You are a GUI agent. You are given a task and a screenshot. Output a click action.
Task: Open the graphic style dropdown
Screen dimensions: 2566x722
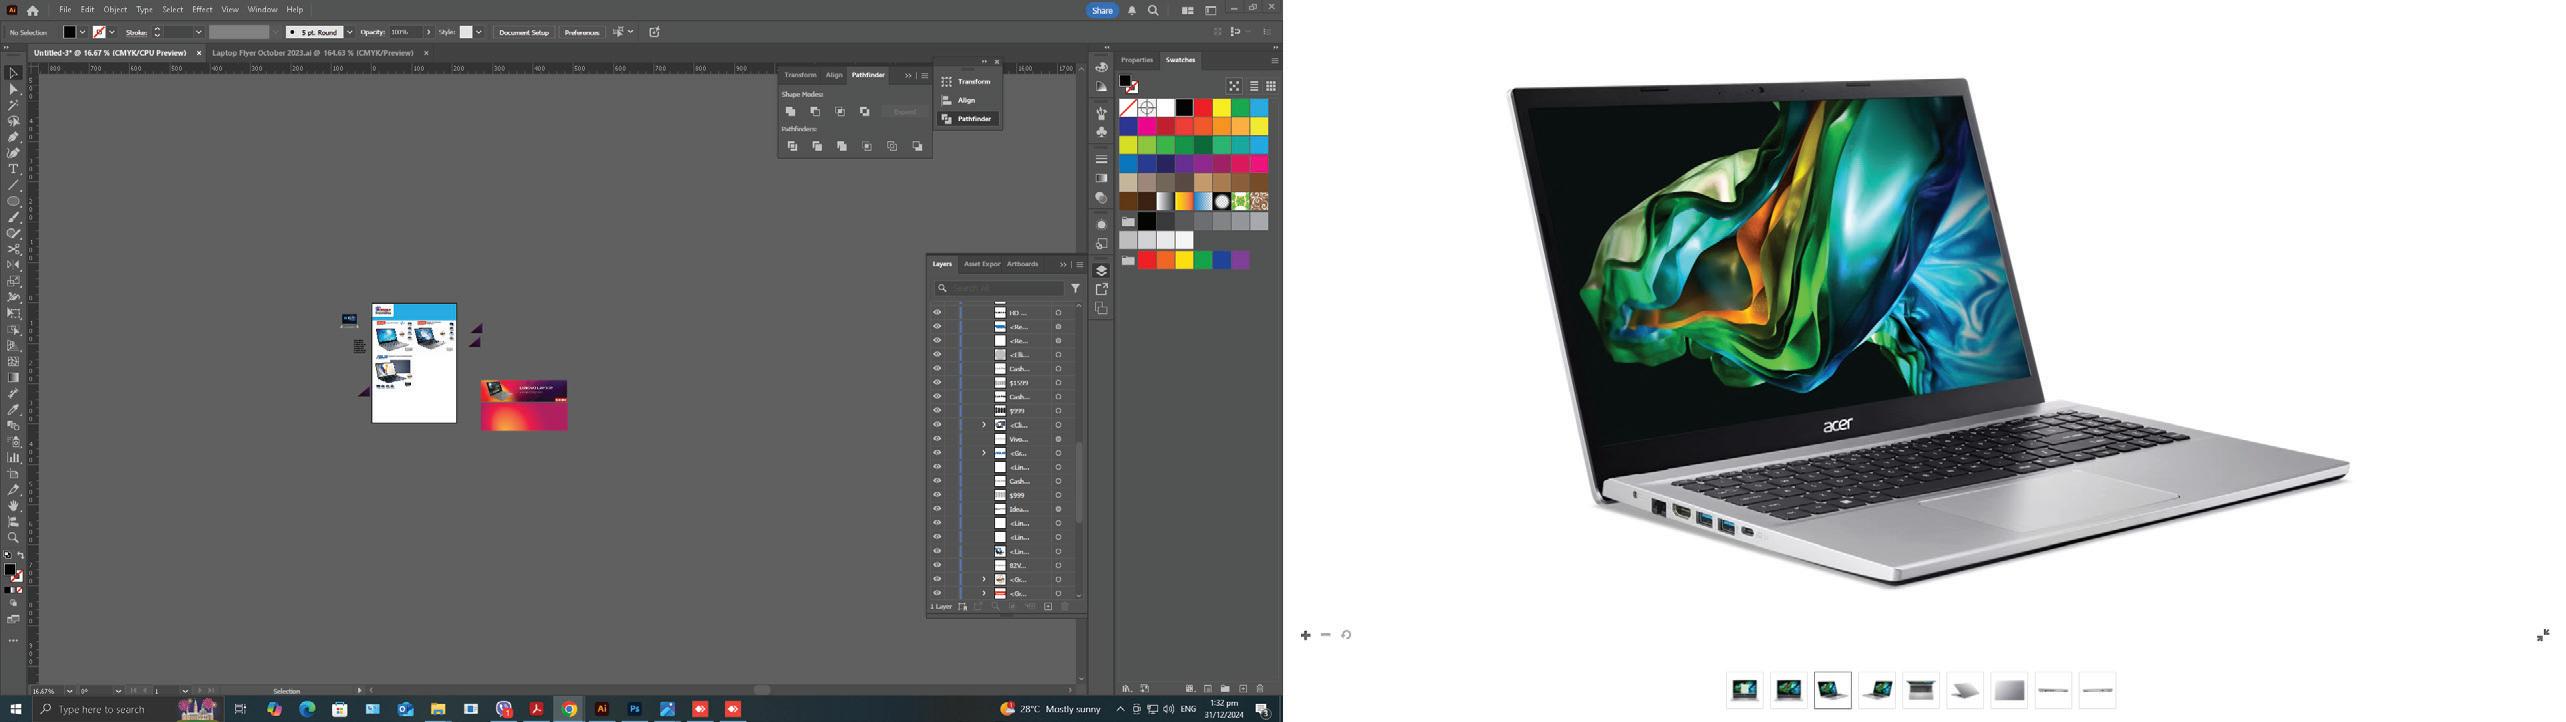click(x=479, y=32)
